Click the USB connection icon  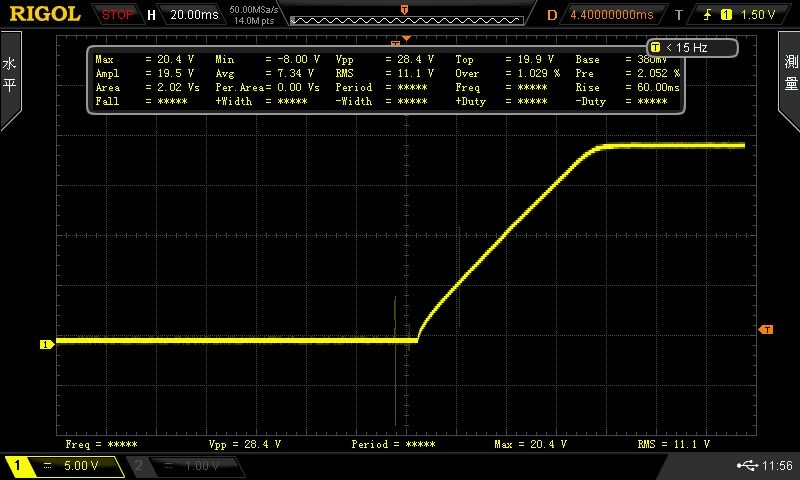pyautogui.click(x=747, y=465)
